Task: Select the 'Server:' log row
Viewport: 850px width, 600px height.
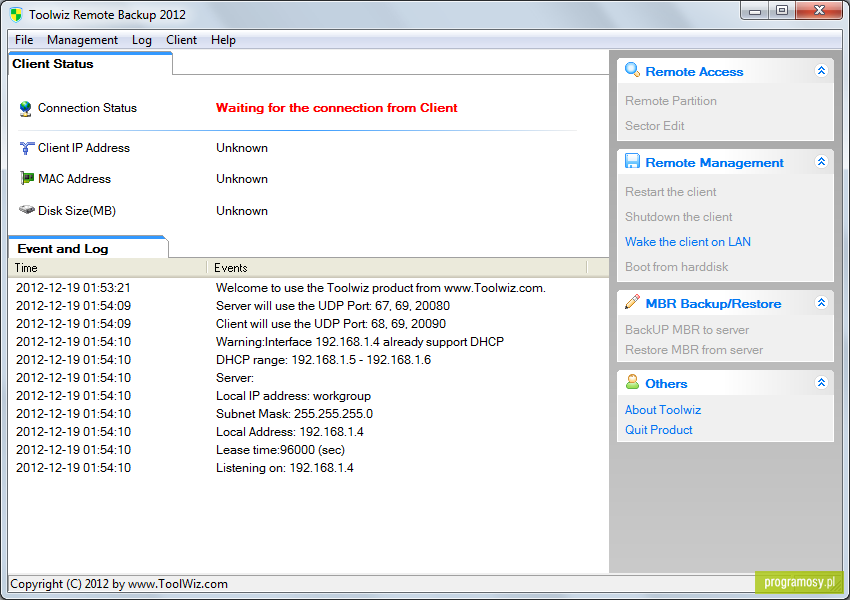Action: (308, 378)
